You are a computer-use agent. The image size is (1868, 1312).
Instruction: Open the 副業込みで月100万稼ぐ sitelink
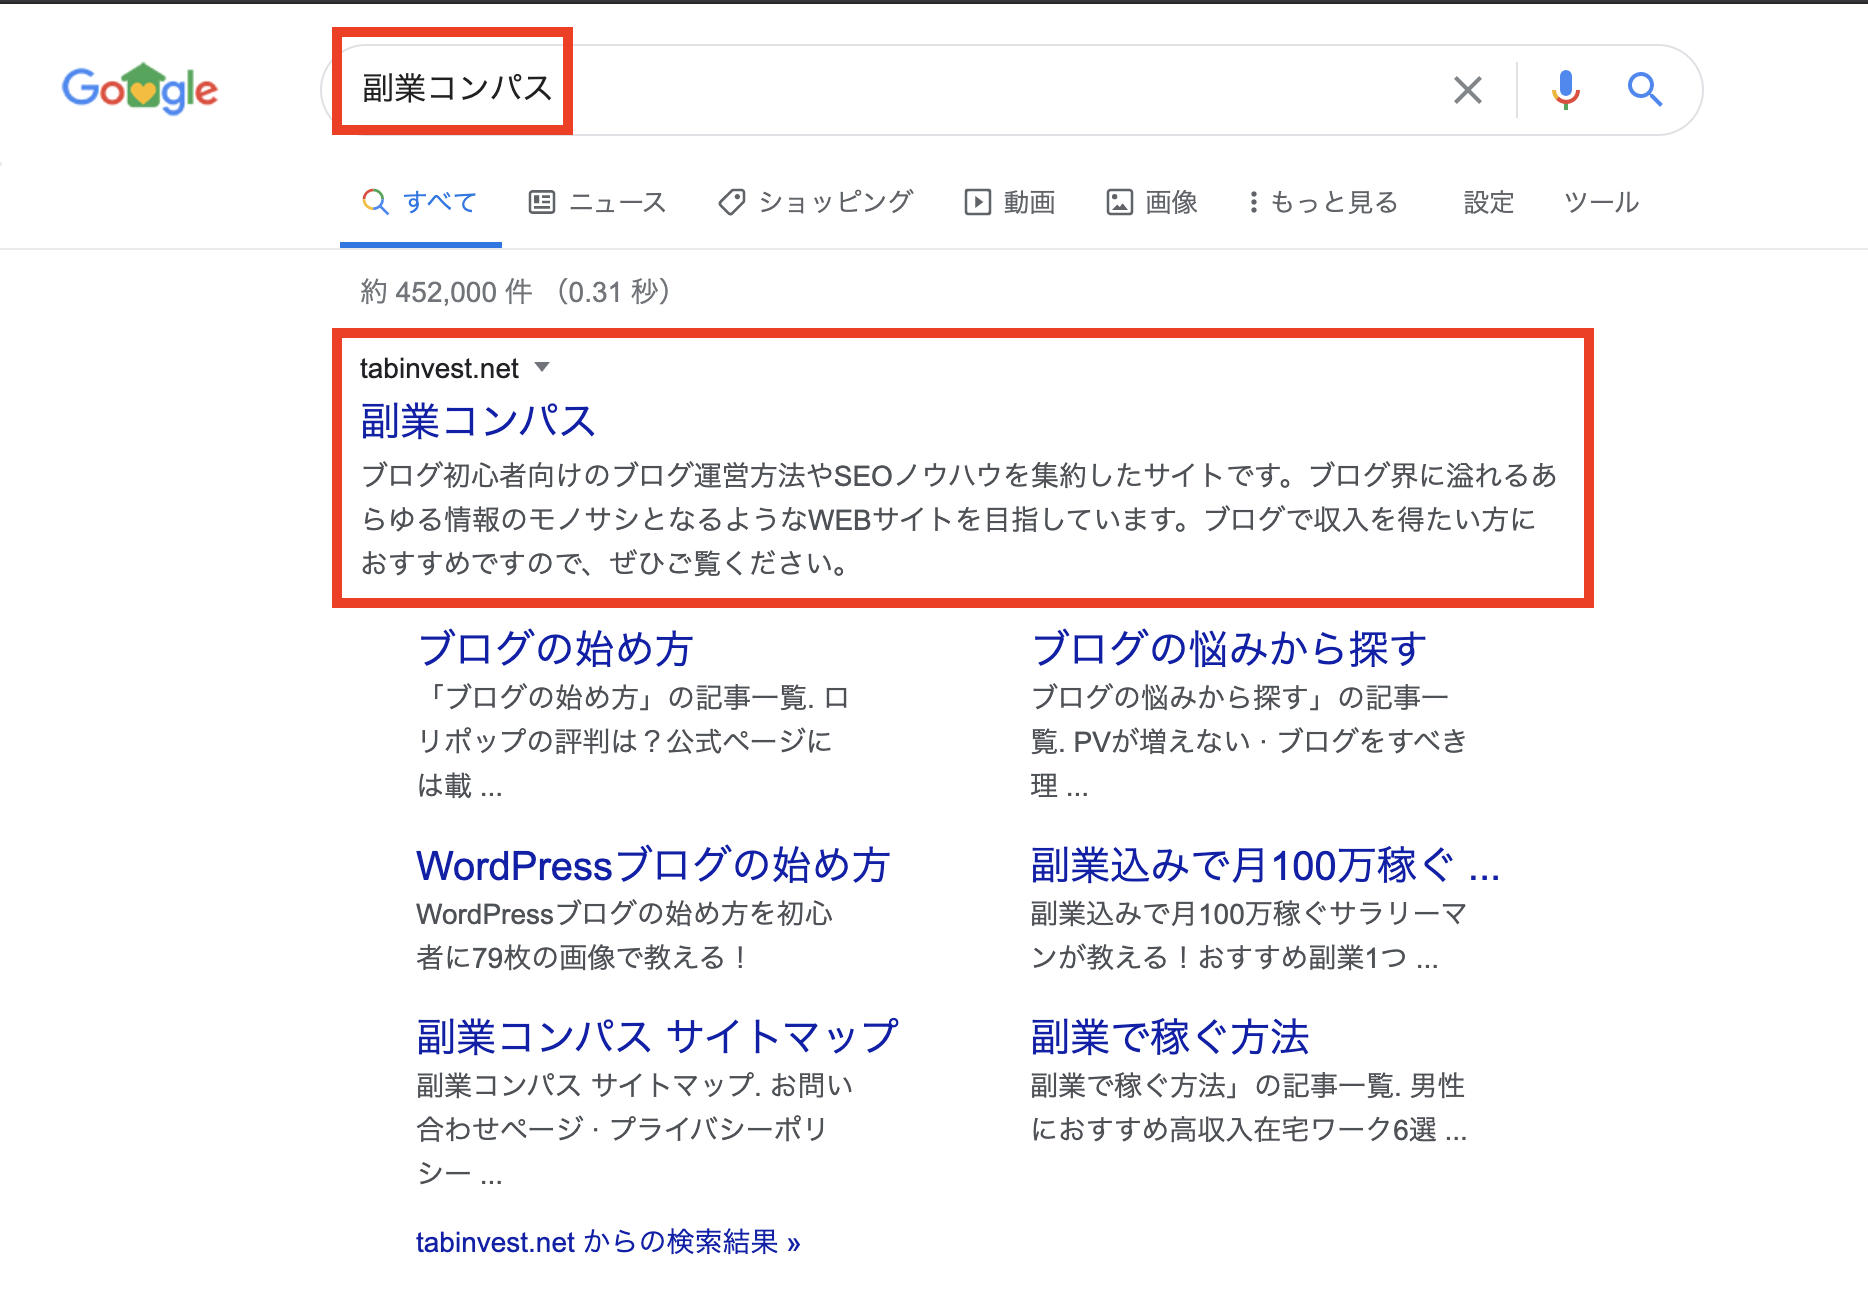(1266, 865)
